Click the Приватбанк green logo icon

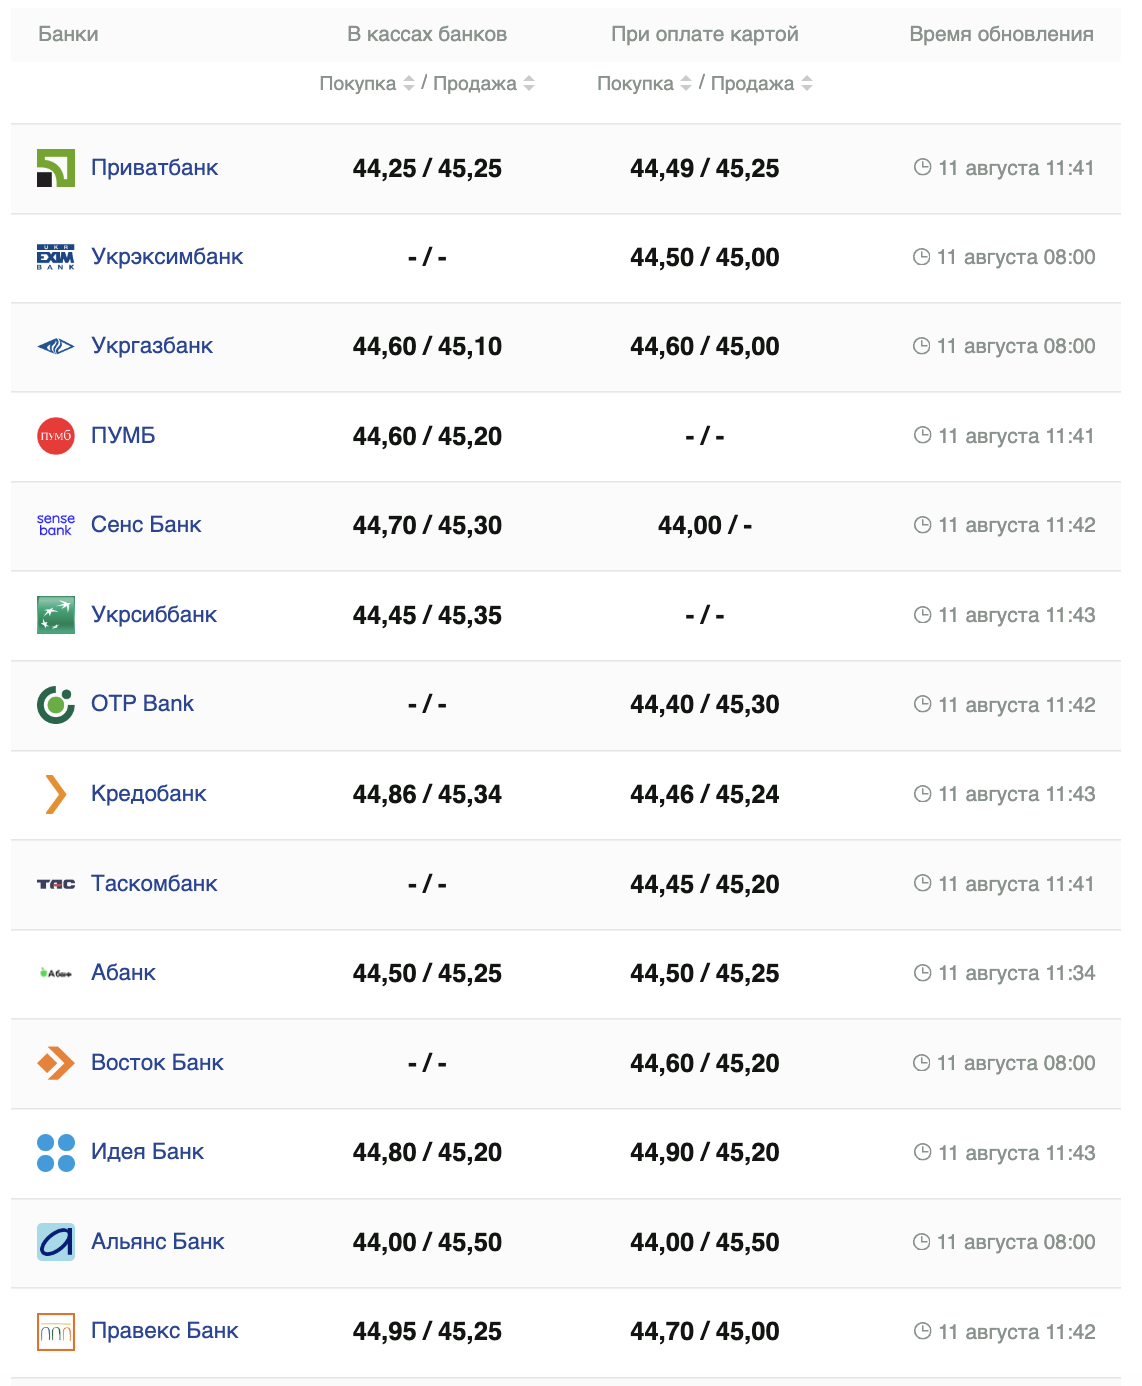[x=56, y=168]
